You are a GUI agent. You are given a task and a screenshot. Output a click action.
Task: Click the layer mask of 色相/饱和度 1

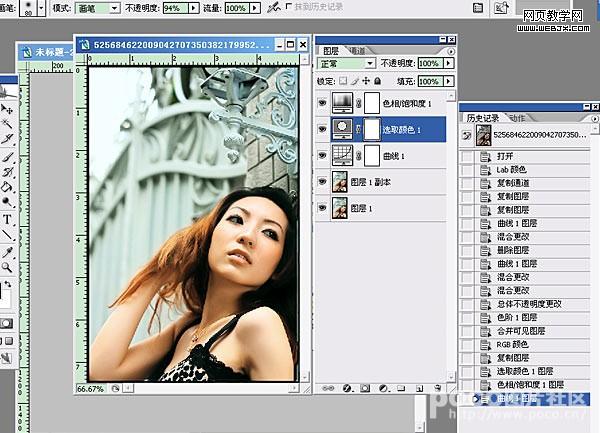pyautogui.click(x=372, y=103)
